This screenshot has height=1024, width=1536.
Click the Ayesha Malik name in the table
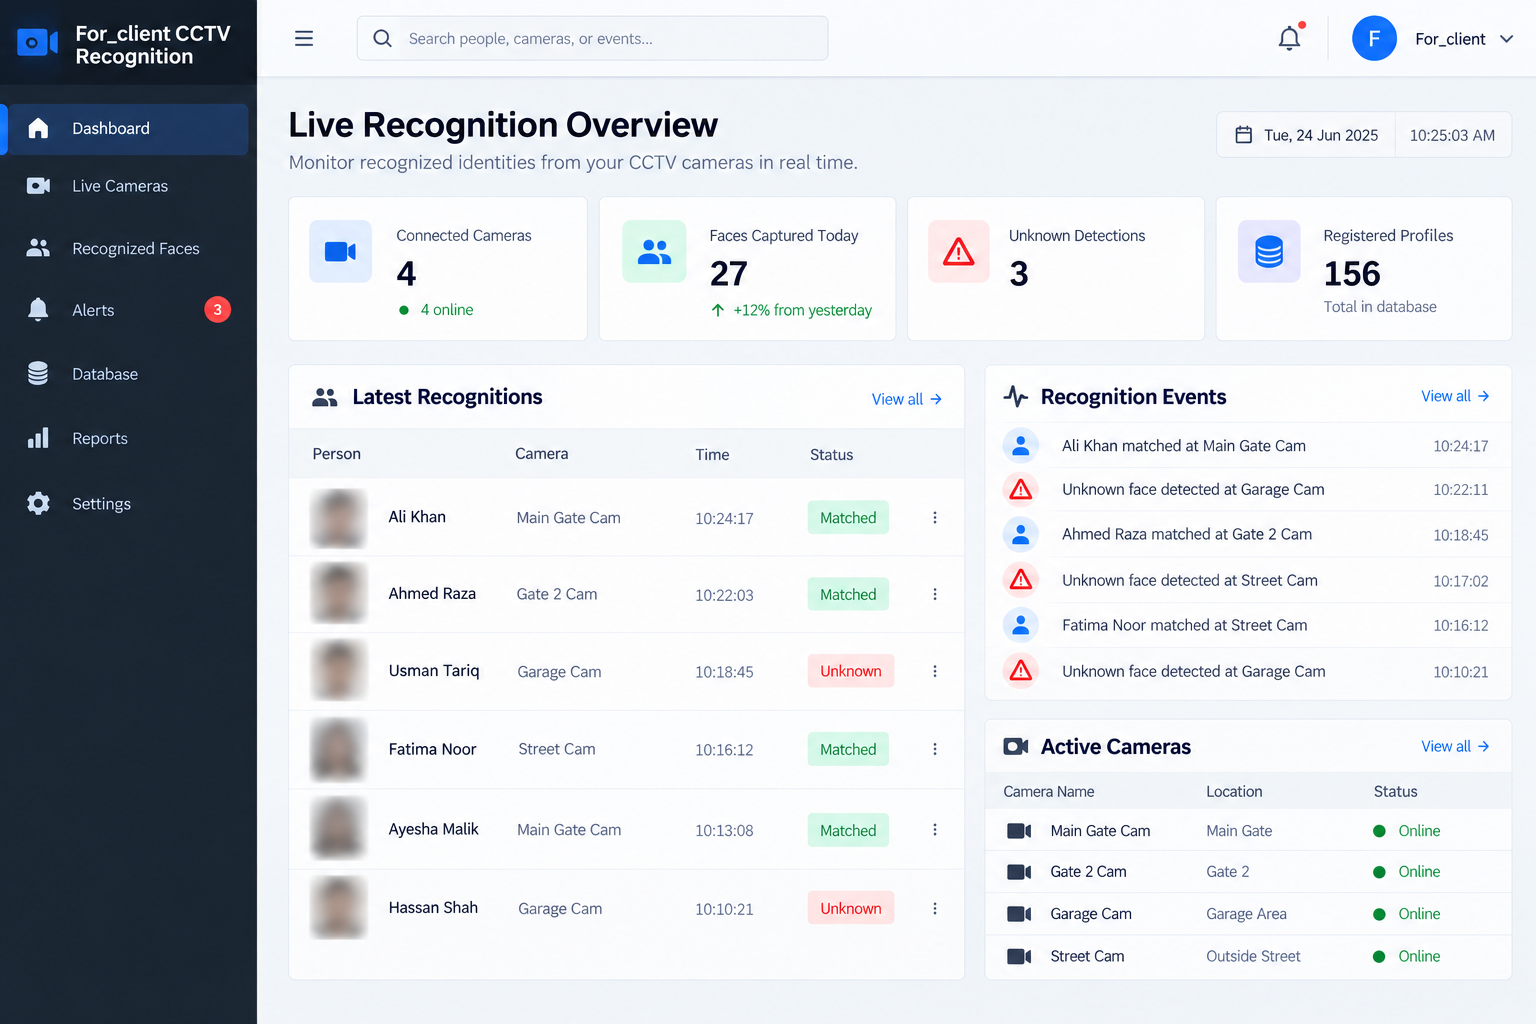tap(433, 829)
